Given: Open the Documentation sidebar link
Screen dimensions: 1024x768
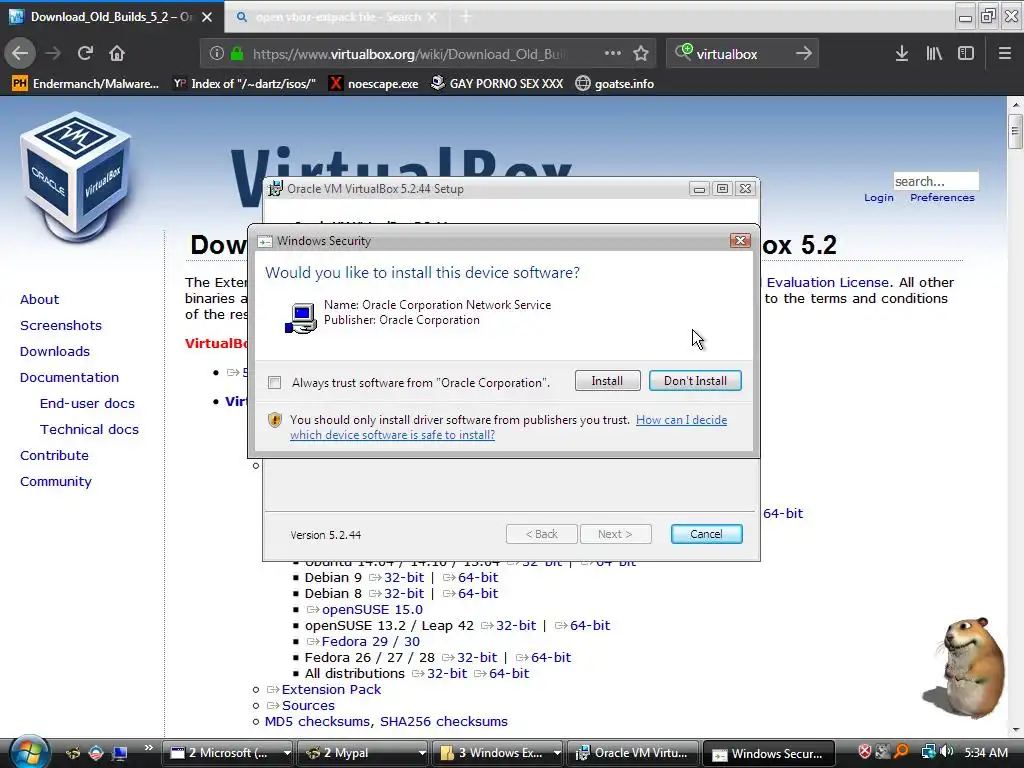Looking at the screenshot, I should pyautogui.click(x=69, y=377).
